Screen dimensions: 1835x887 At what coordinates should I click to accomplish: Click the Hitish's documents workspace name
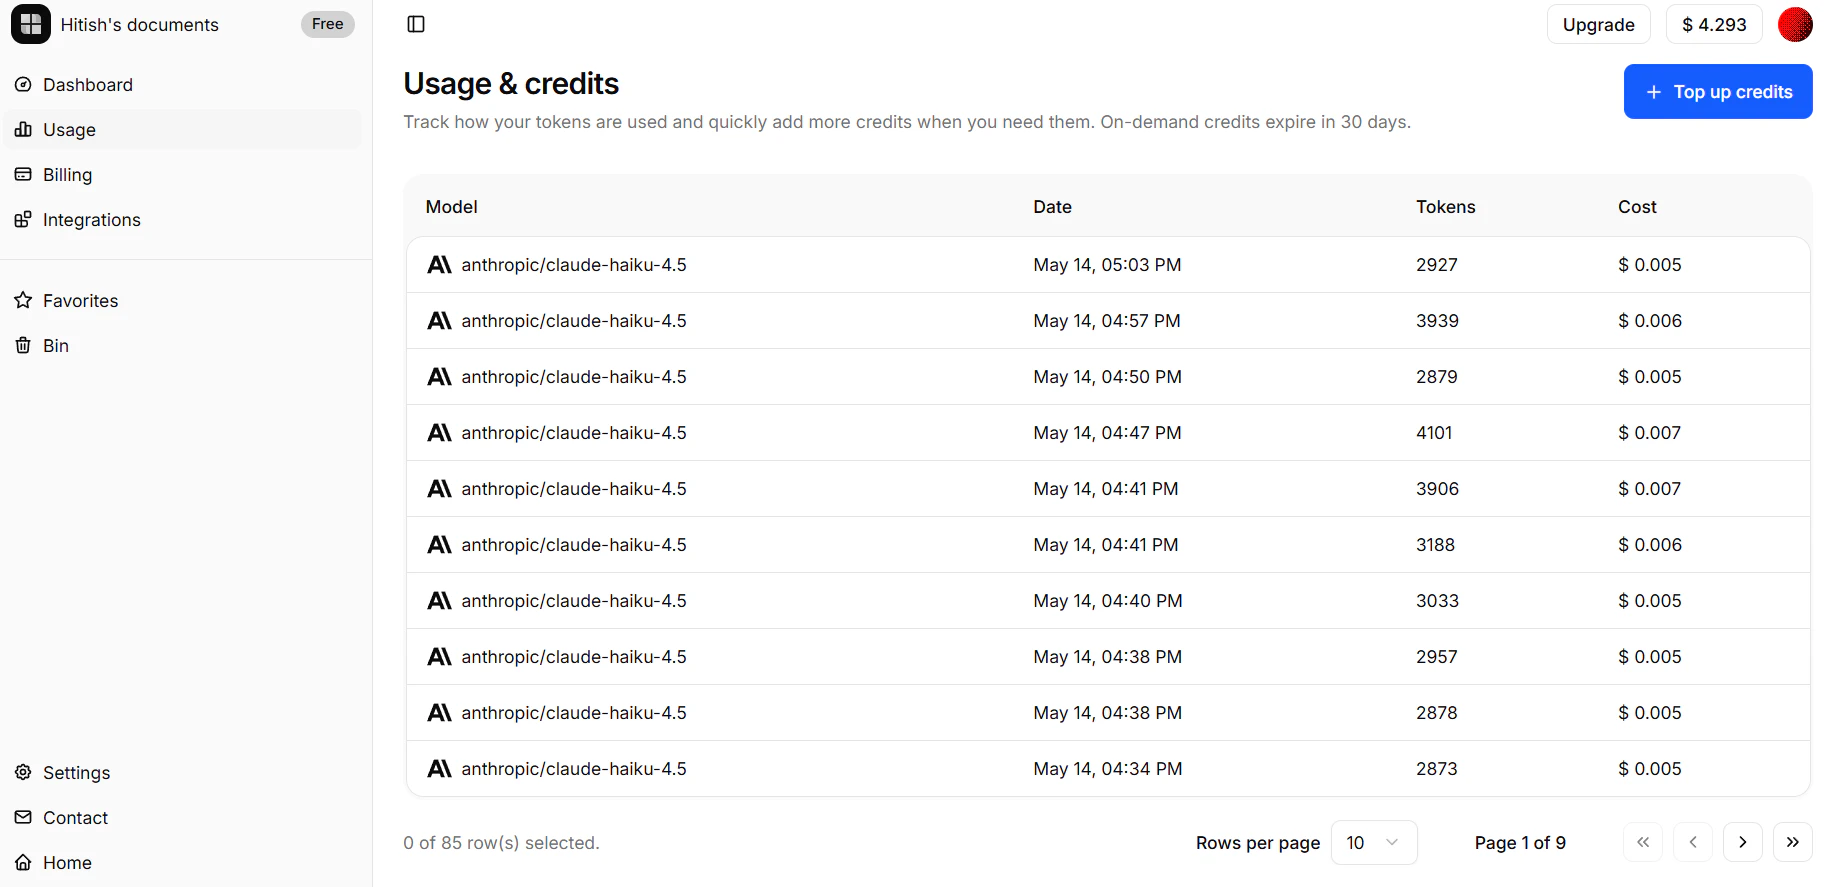140,25
